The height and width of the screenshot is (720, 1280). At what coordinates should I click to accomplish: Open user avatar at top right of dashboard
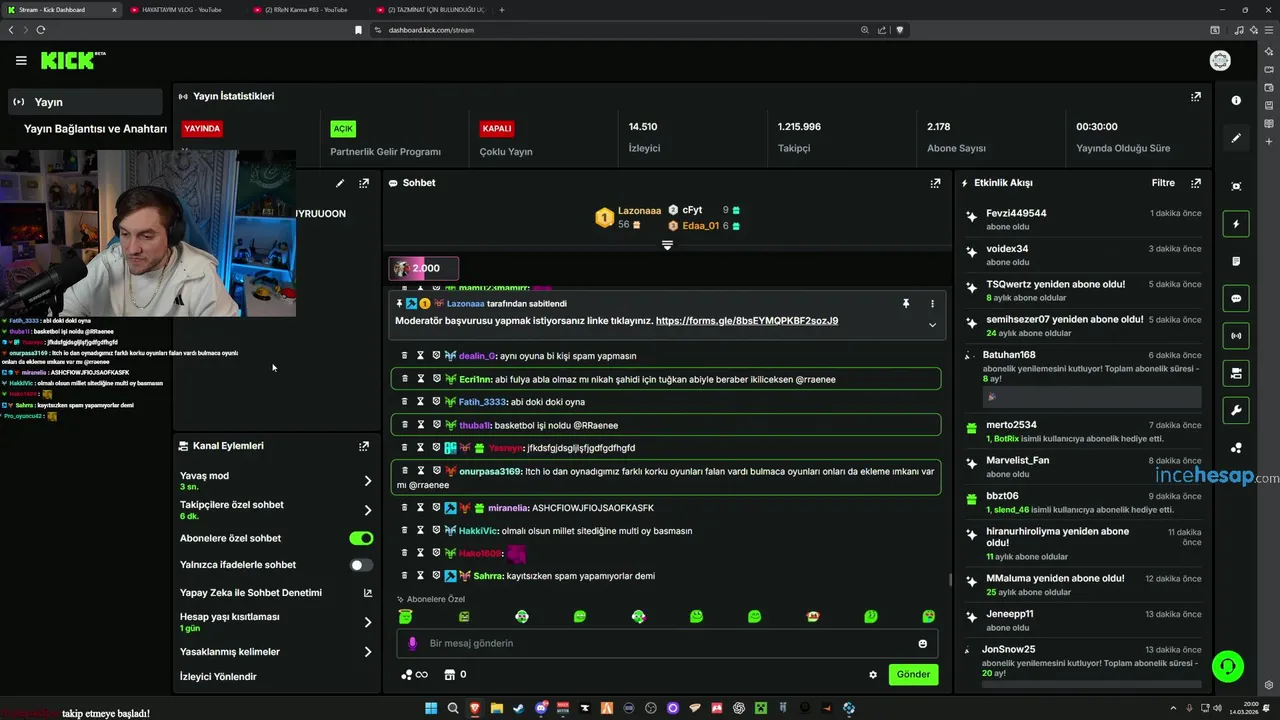coord(1220,61)
